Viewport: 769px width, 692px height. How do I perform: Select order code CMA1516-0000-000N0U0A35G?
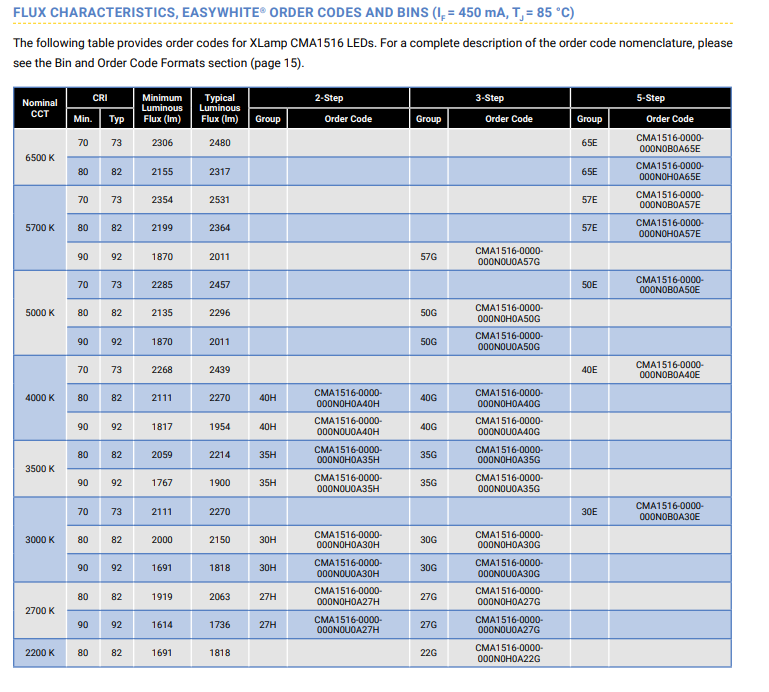click(509, 483)
